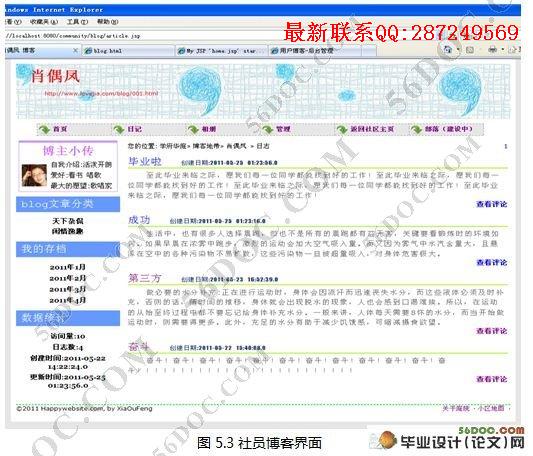533x456 pixels.
Task: Click 查看评论 for the 第三方 article
Action: coord(492,331)
